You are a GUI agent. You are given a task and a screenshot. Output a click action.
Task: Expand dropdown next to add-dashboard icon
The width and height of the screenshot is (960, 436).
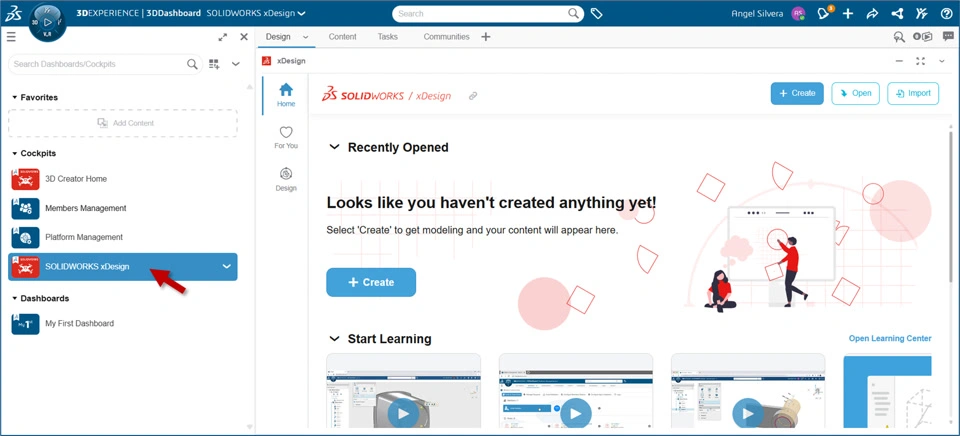tap(235, 64)
